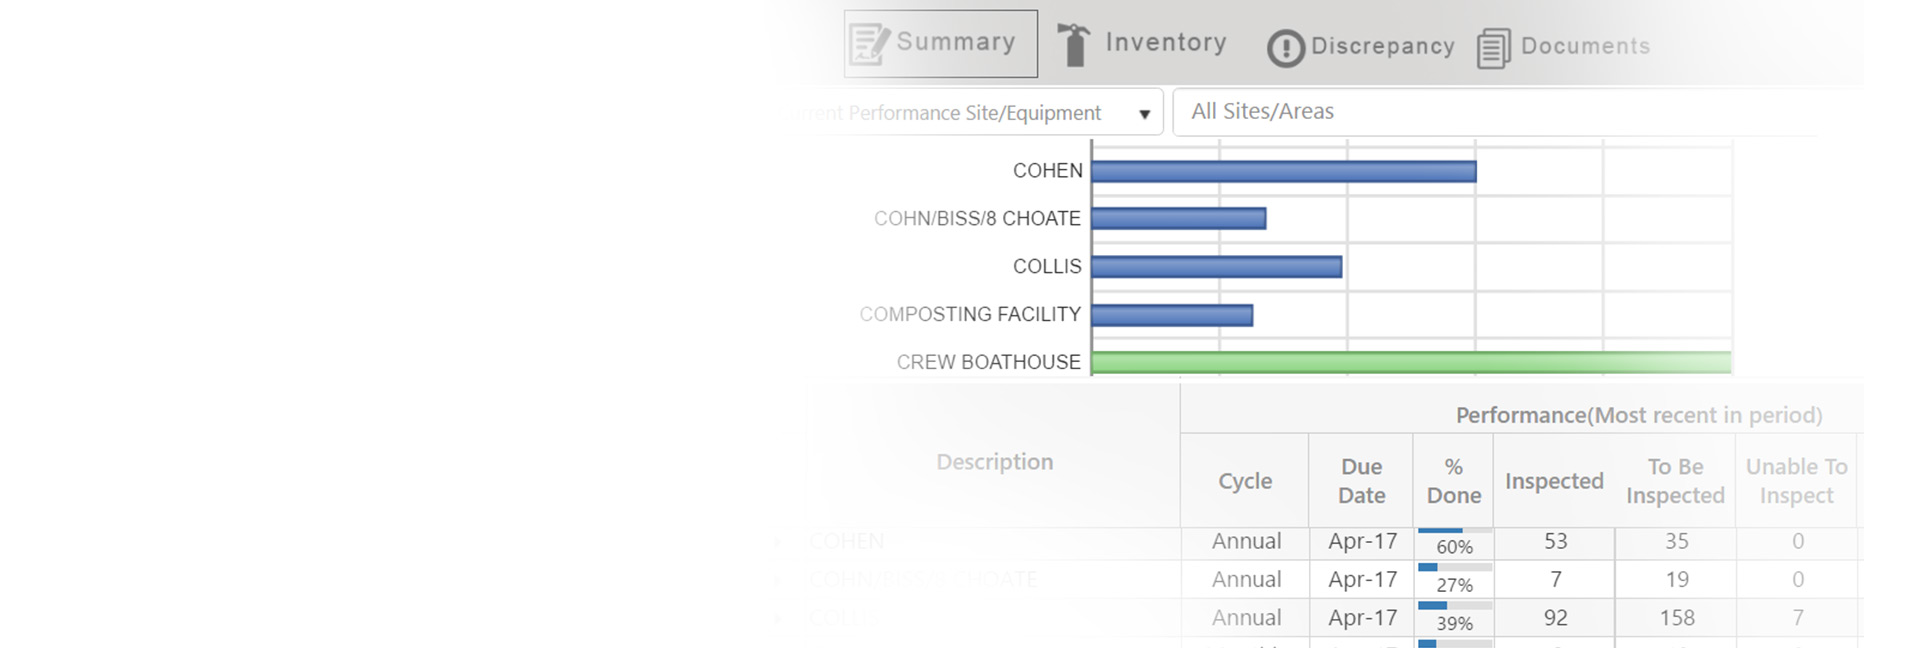The width and height of the screenshot is (1920, 648).
Task: Click the To Be Inspected column header
Action: [x=1675, y=481]
